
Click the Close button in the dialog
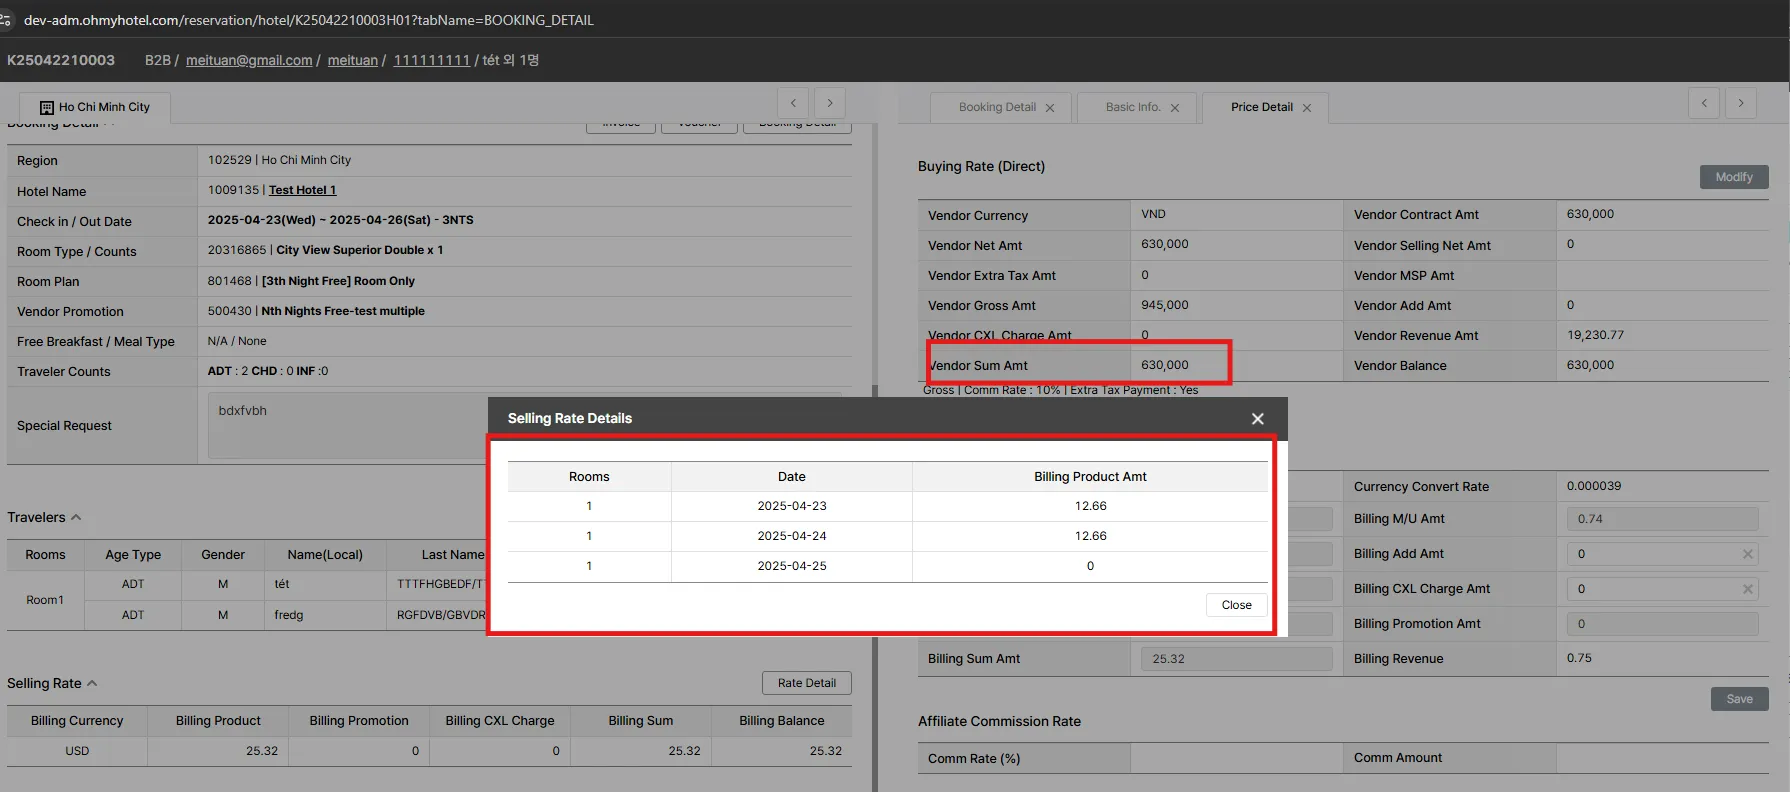pos(1236,605)
